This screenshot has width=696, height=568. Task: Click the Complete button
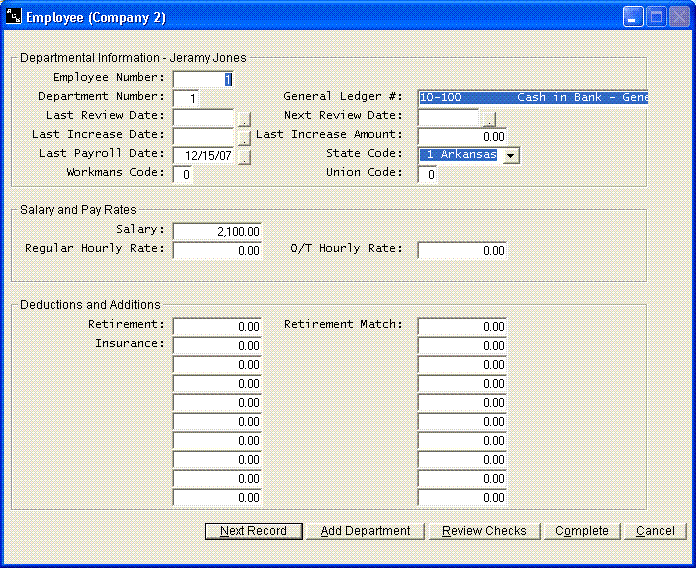[x=582, y=531]
